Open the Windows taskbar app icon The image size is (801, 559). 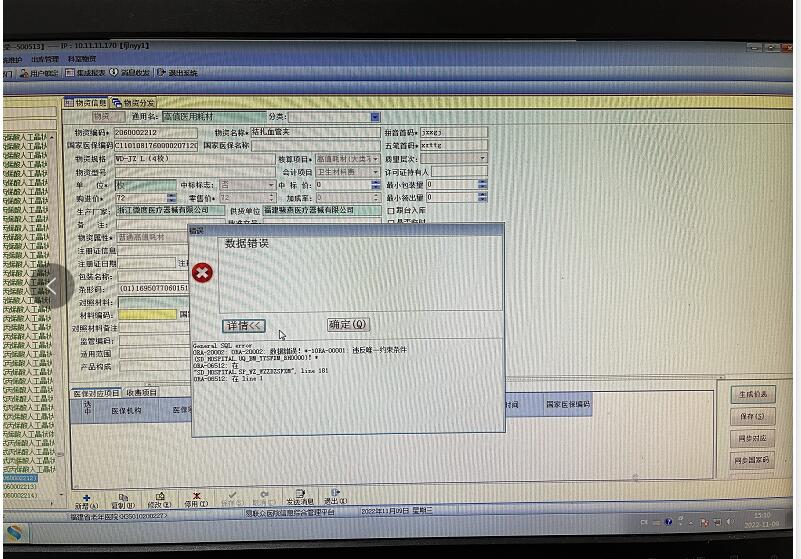pyautogui.click(x=15, y=534)
